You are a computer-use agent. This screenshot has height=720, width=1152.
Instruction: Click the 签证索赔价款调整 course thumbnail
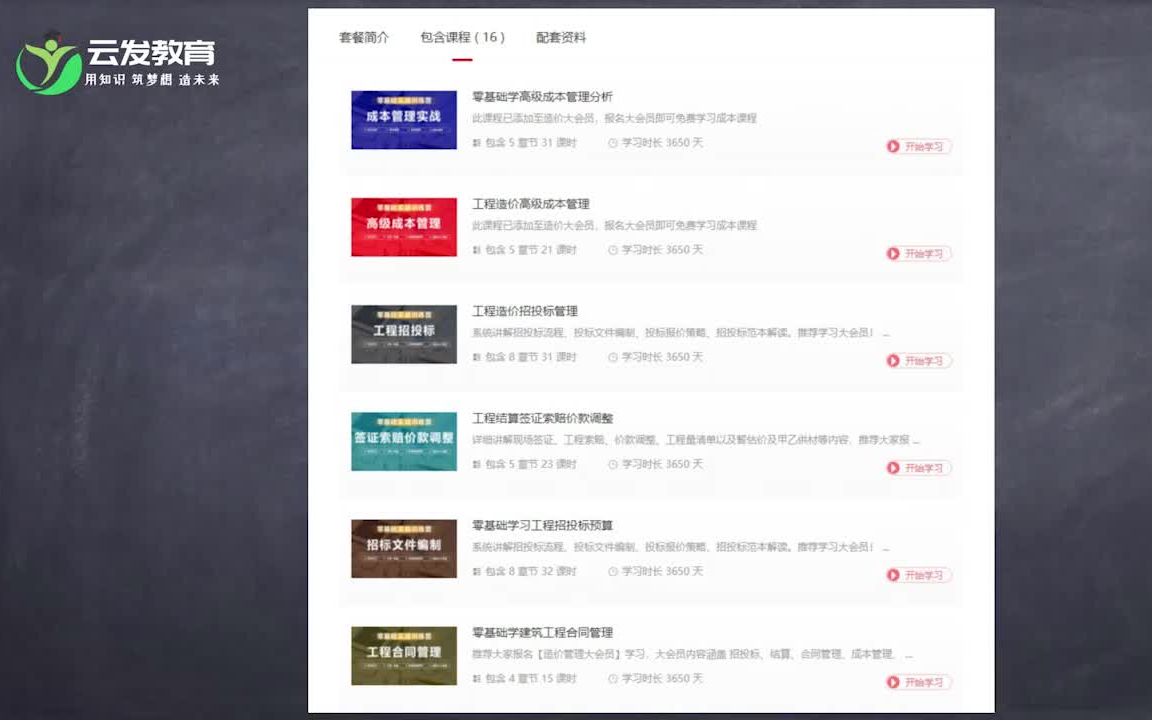click(403, 440)
